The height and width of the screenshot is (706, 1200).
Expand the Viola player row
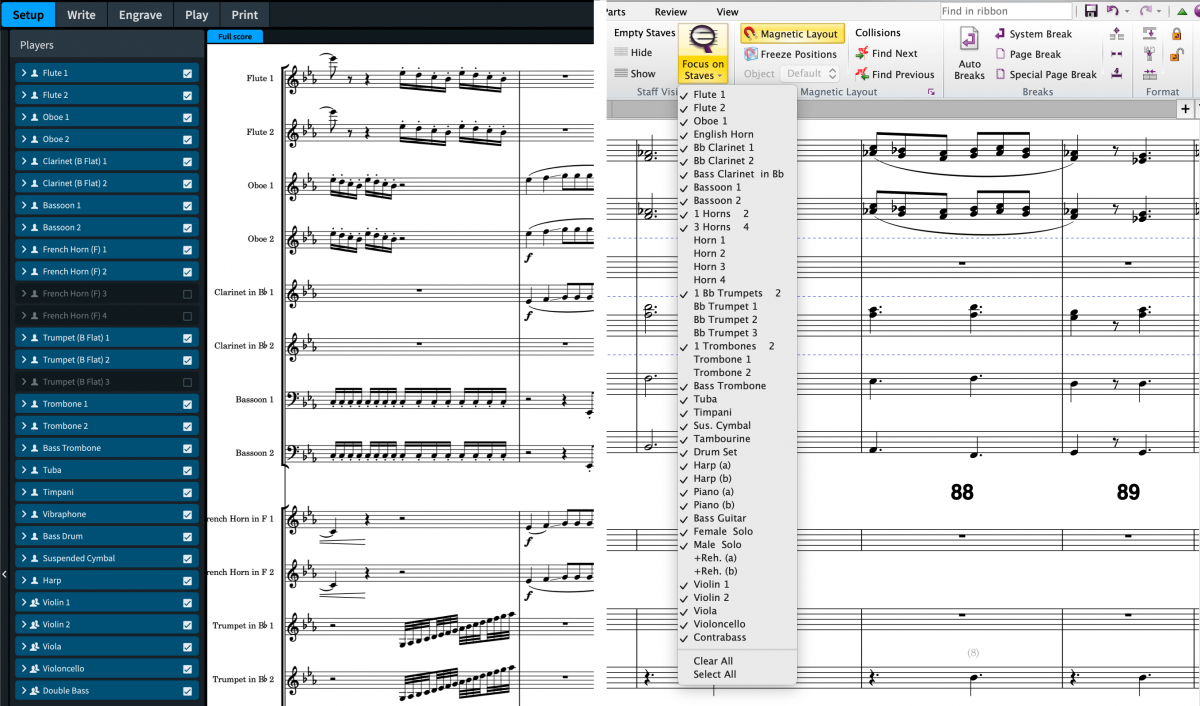(x=22, y=647)
